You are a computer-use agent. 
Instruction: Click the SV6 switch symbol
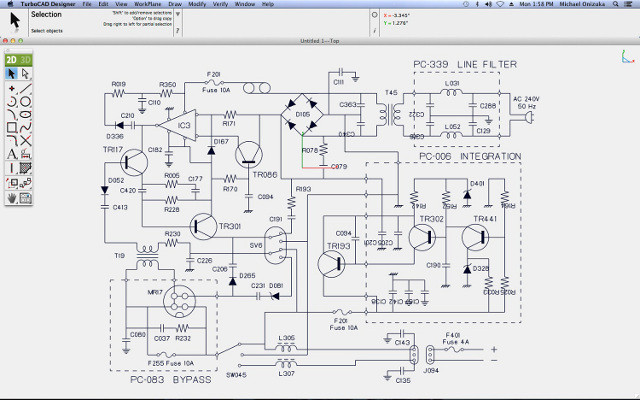(x=276, y=245)
